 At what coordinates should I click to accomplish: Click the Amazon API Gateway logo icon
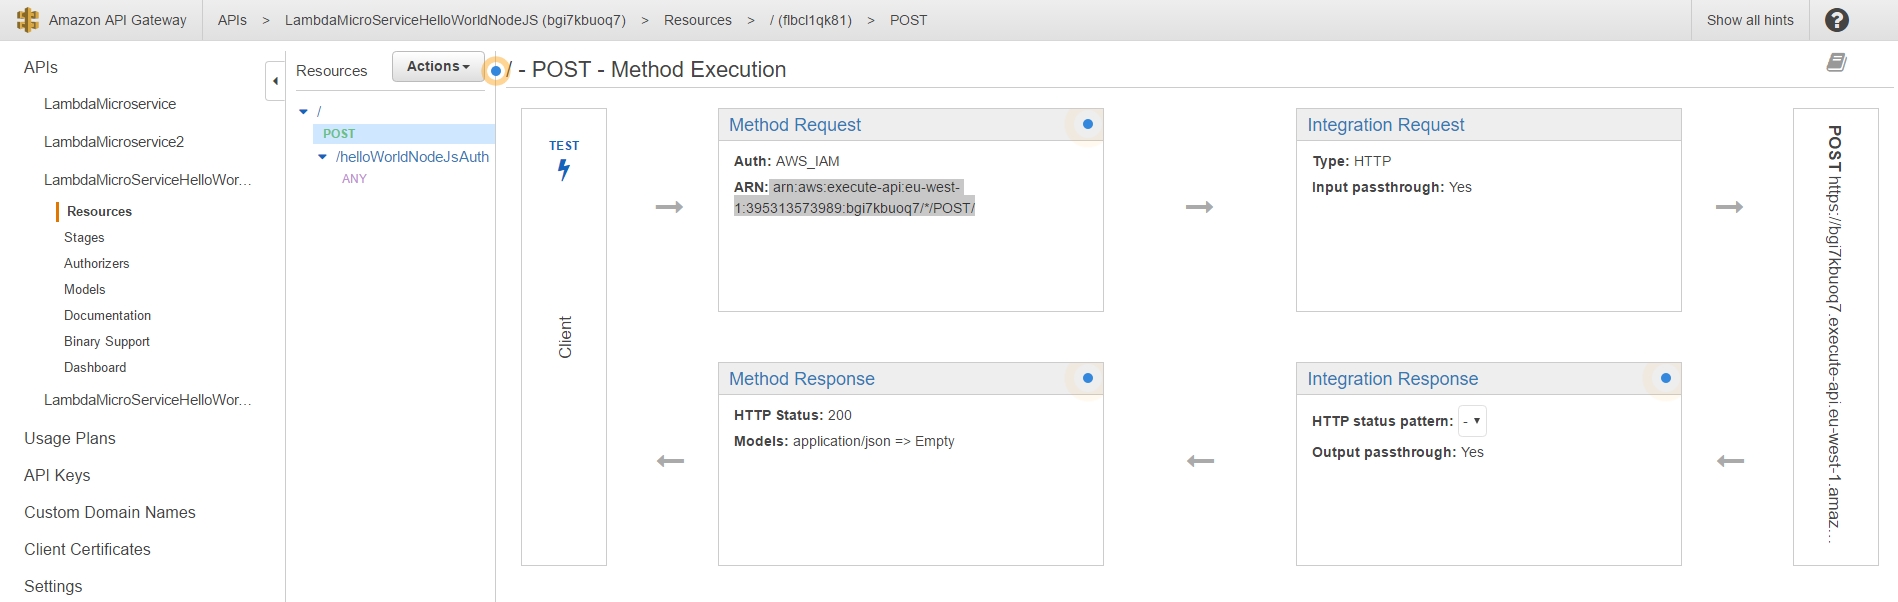point(28,20)
